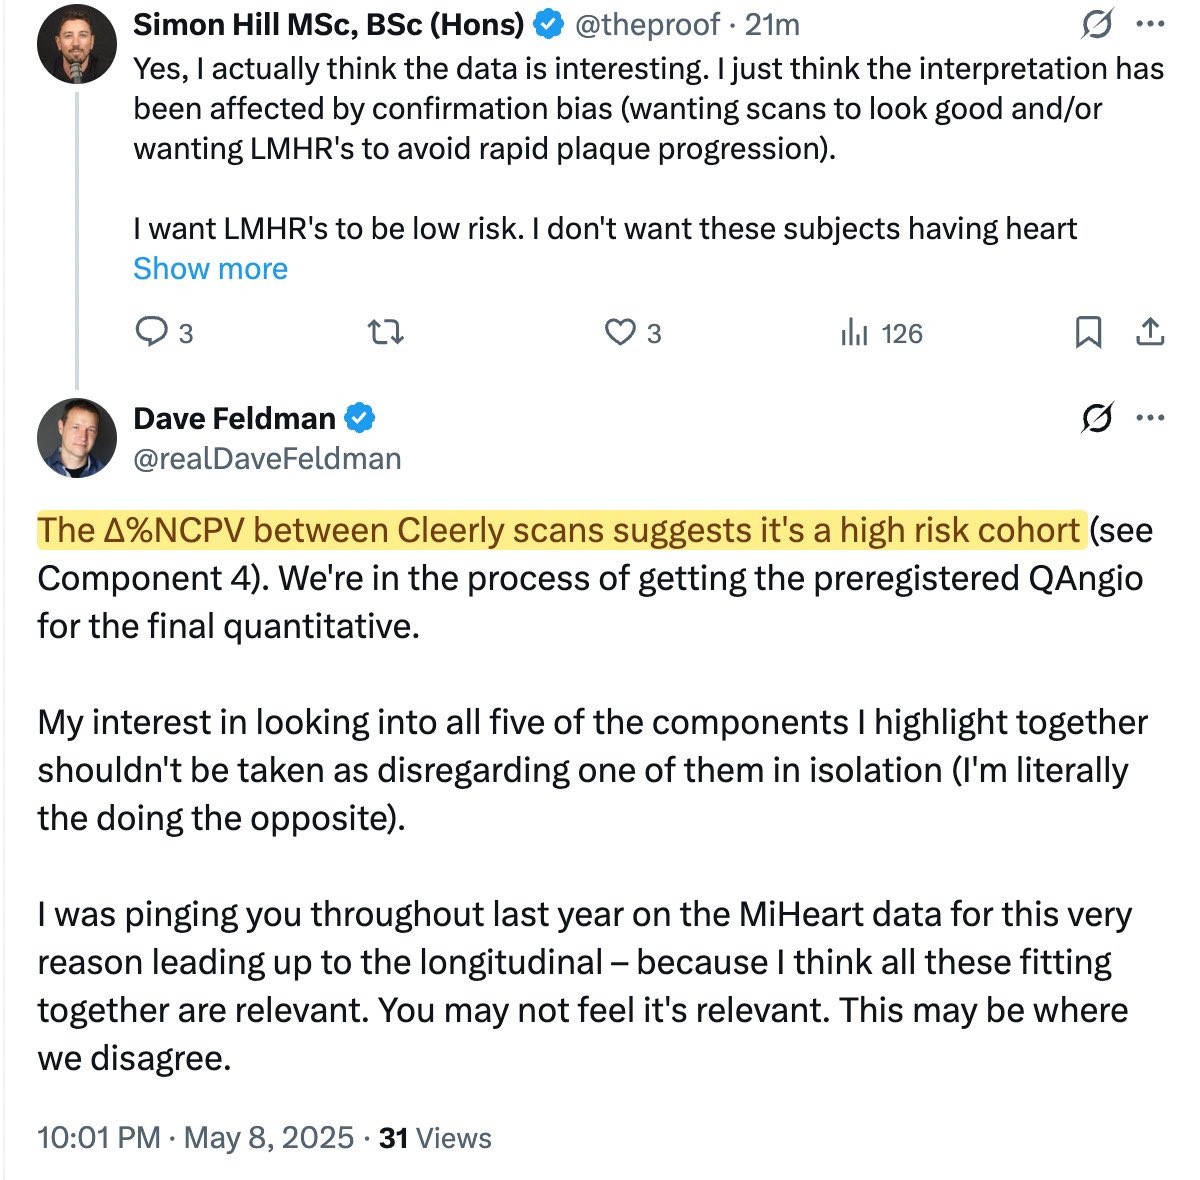This screenshot has height=1180, width=1200.
Task: Click share icon on Simon Hill's tweet
Action: 1150,332
